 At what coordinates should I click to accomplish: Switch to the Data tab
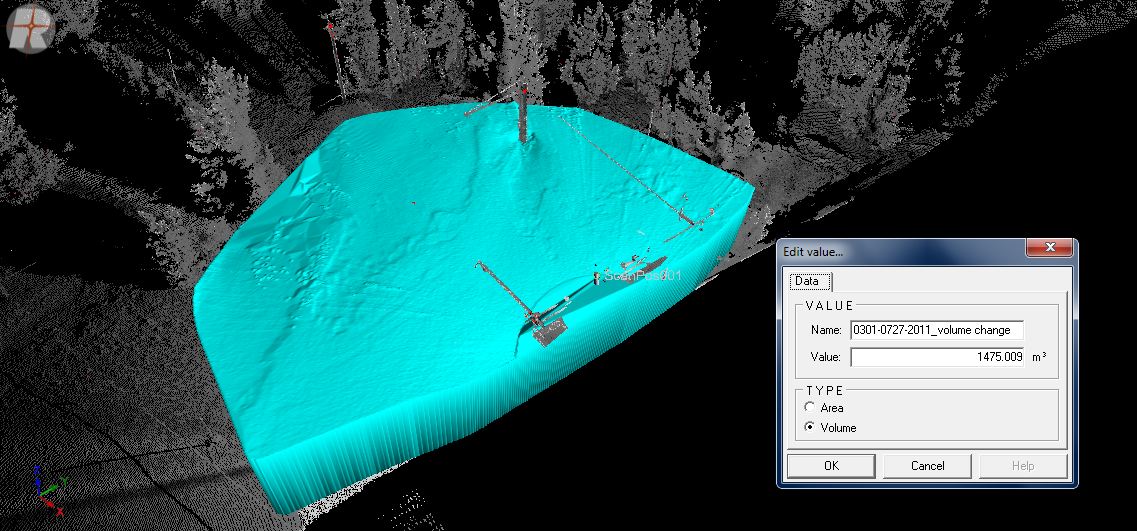pyautogui.click(x=806, y=282)
